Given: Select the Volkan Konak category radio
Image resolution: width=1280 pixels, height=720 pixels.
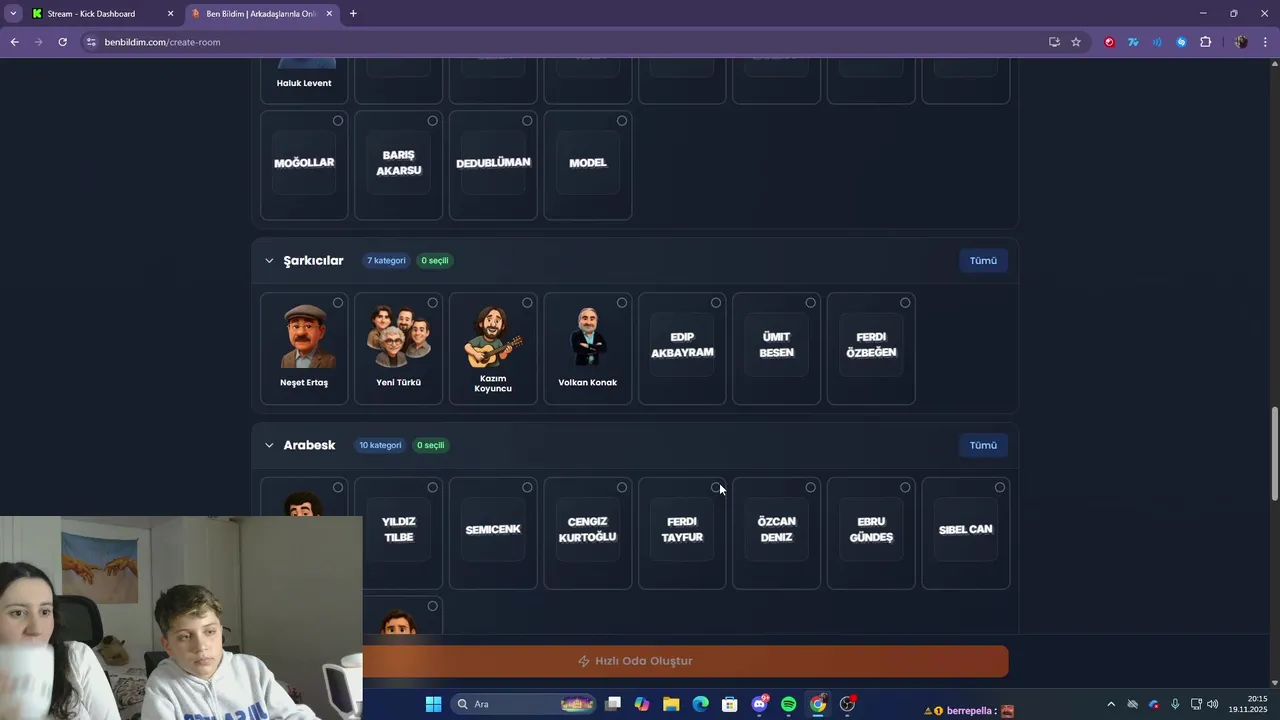Looking at the screenshot, I should point(621,303).
